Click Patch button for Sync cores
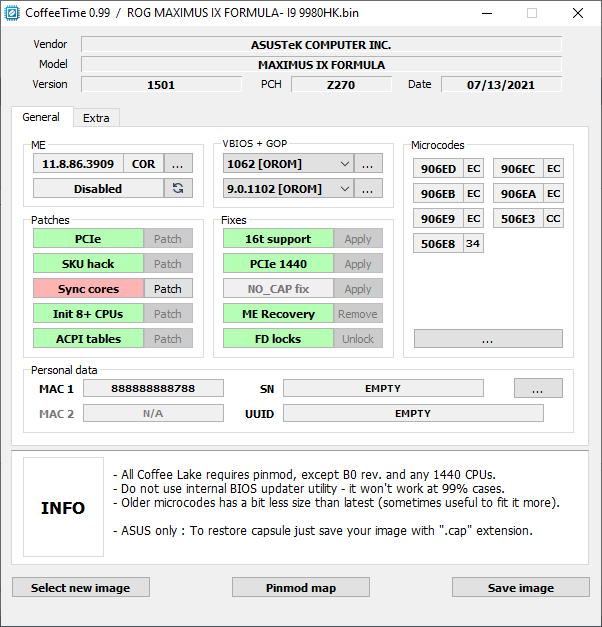The image size is (602, 627). point(168,289)
